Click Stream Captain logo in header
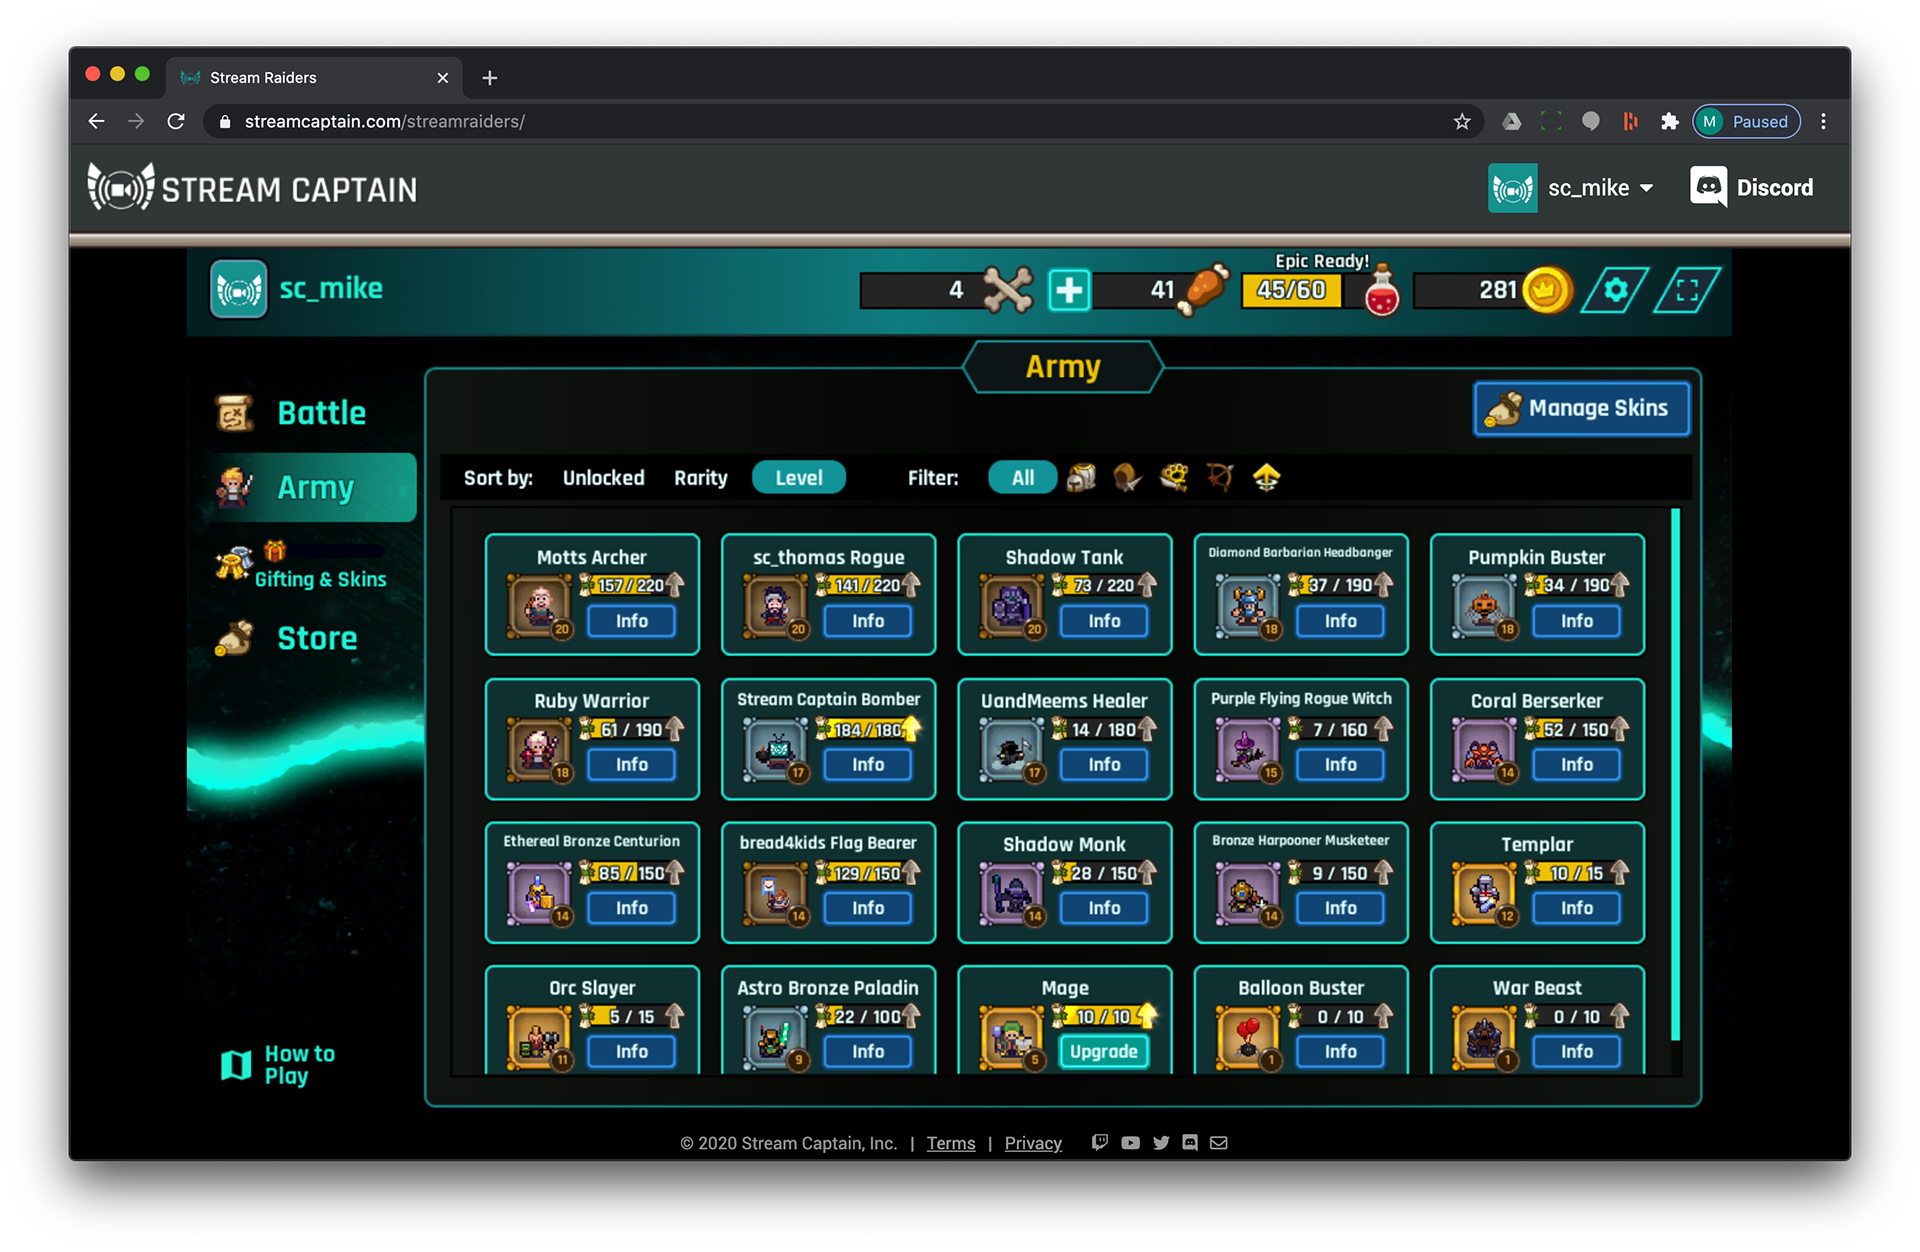 pos(252,188)
